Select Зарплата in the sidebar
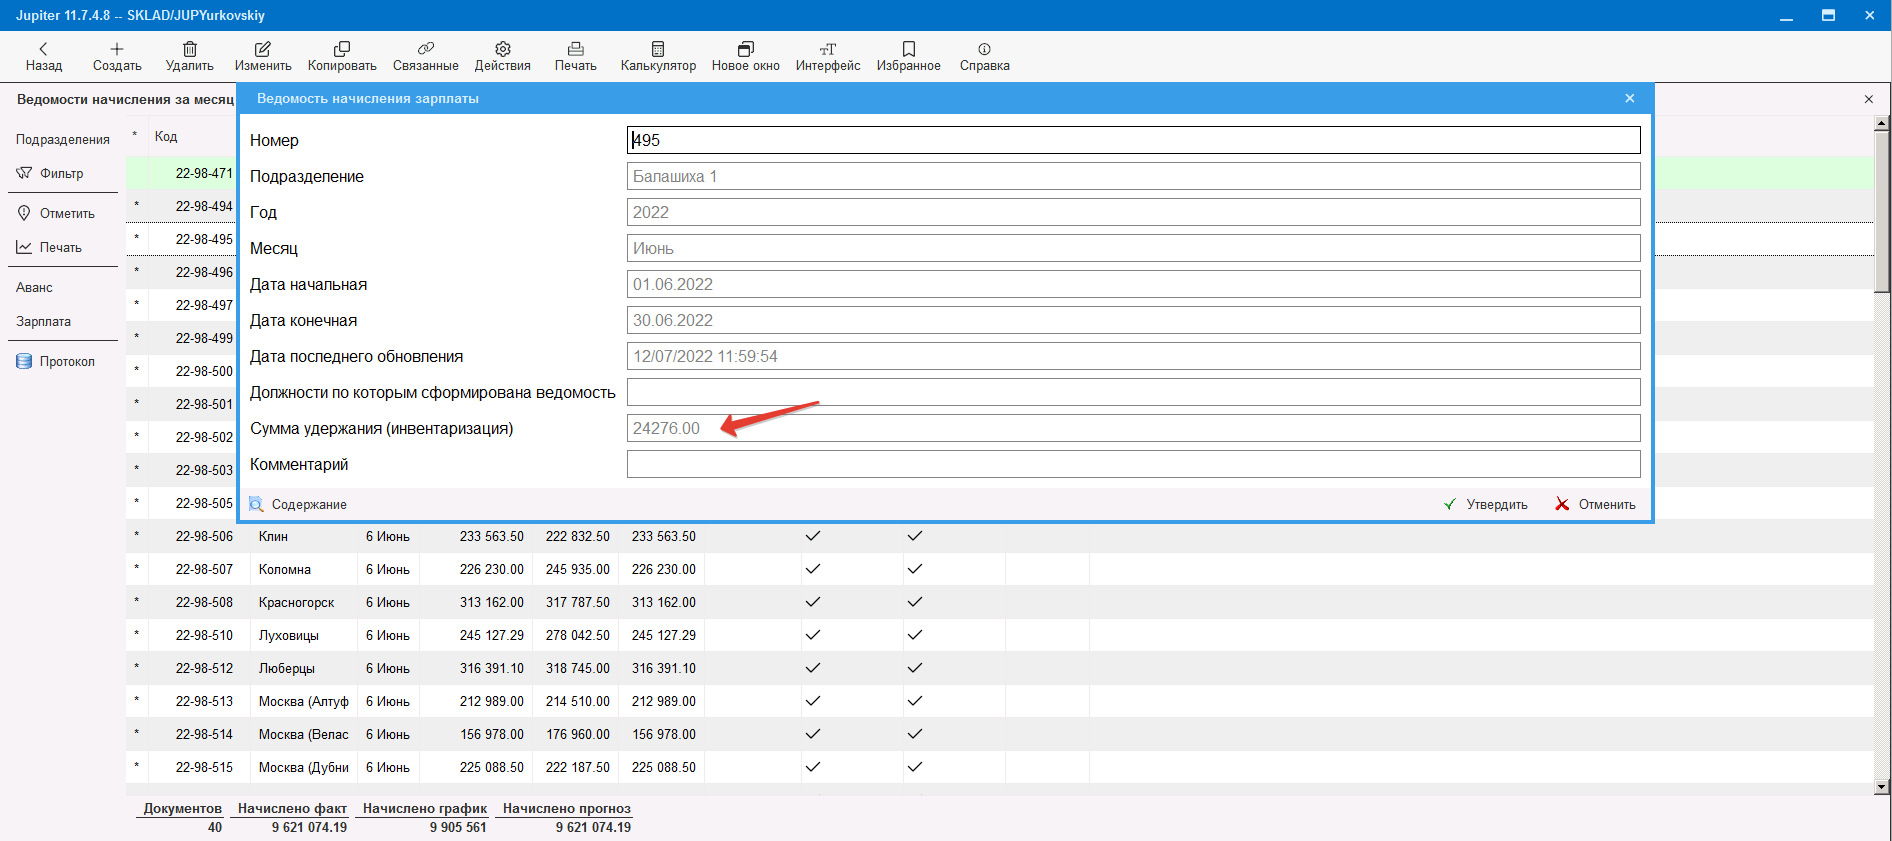The image size is (1892, 841). (x=43, y=321)
